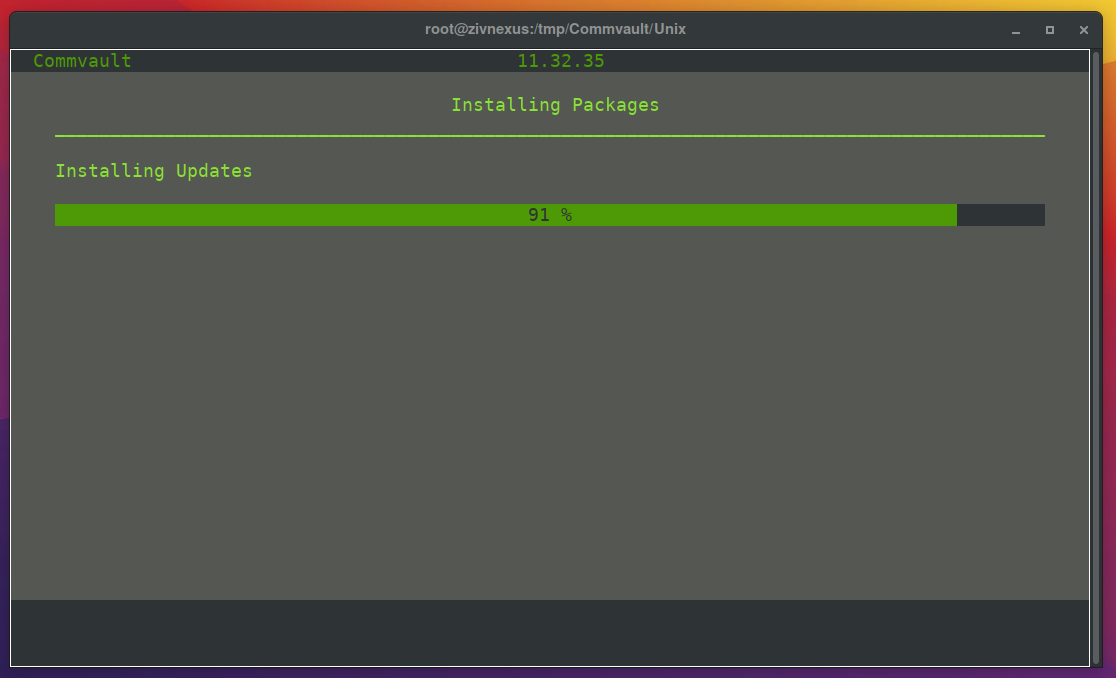This screenshot has width=1116, height=678.
Task: Click blank space right of Installing Updates text
Action: pos(650,171)
